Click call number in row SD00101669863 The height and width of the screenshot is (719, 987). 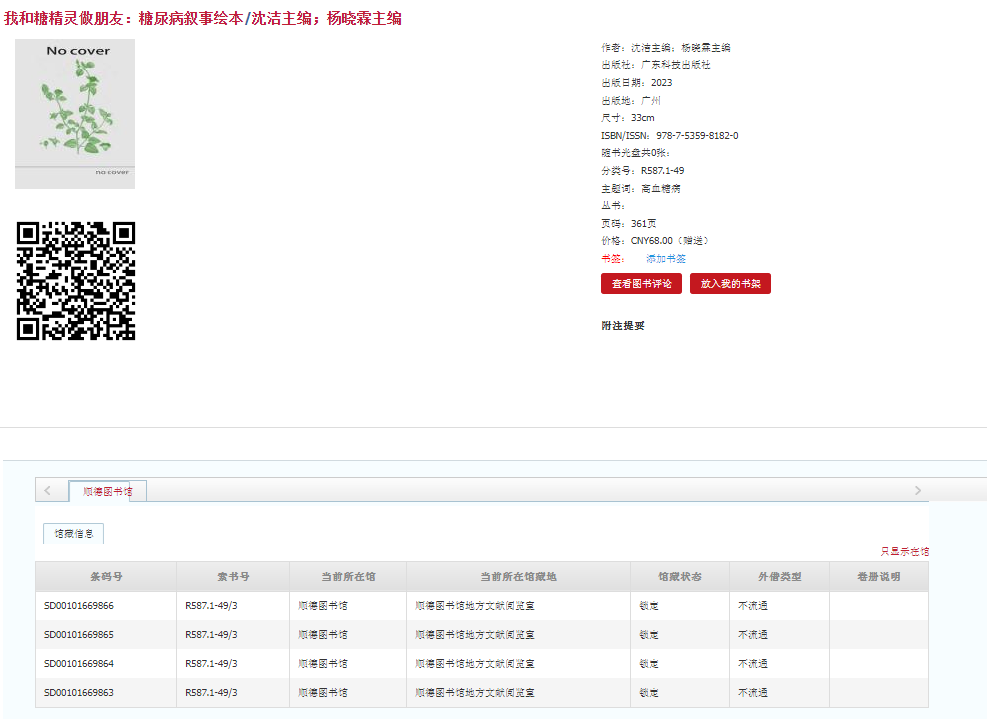[x=211, y=693]
